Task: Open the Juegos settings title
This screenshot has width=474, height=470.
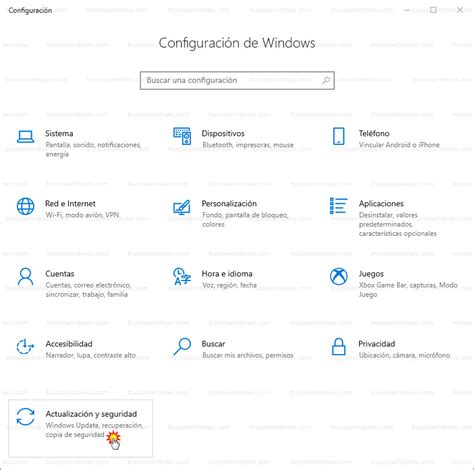Action: pos(371,274)
